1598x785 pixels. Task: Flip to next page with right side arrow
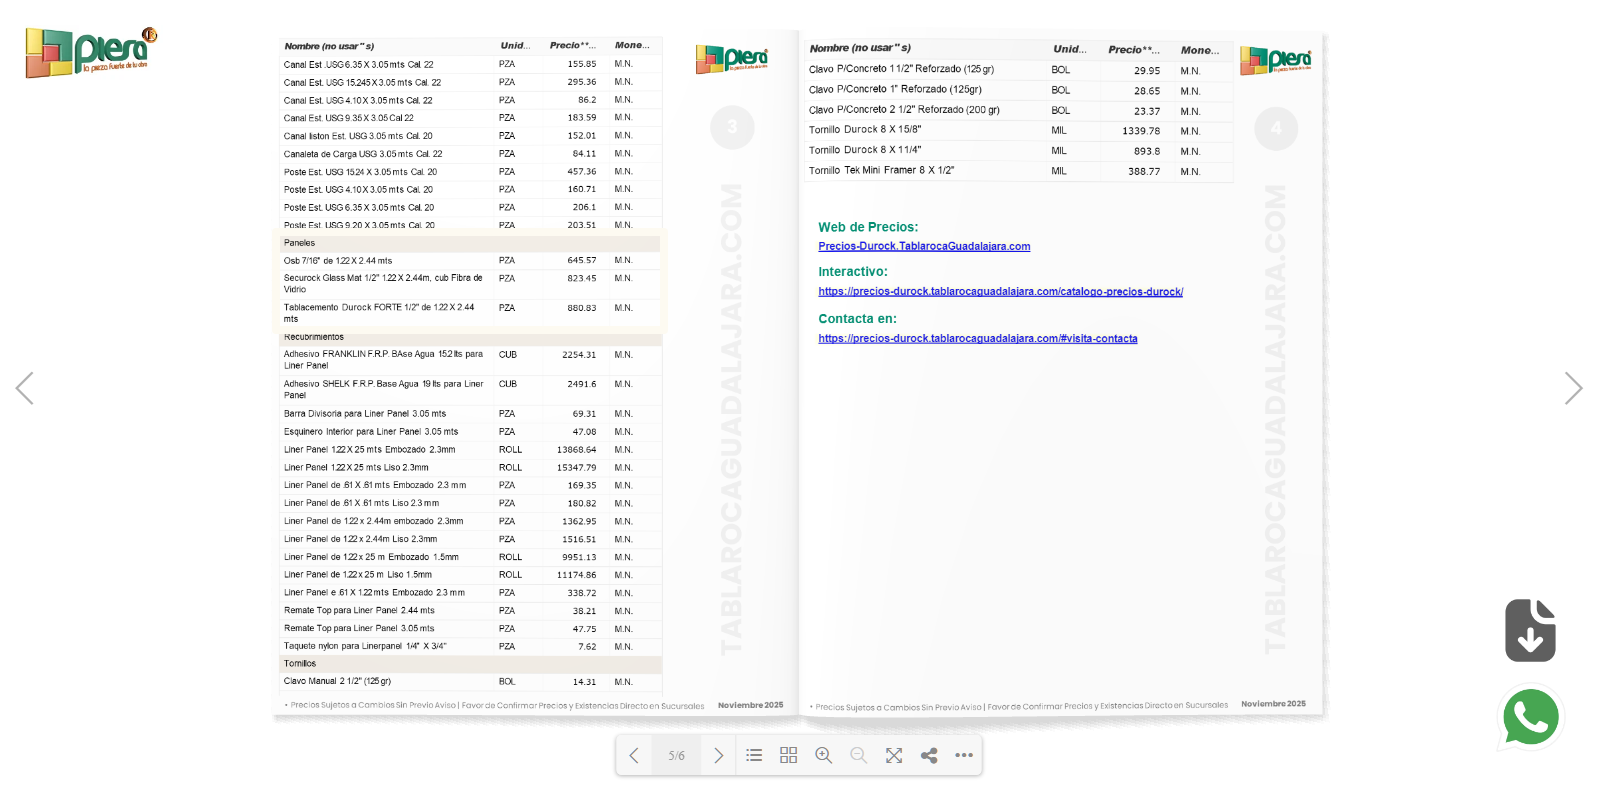pos(1573,388)
